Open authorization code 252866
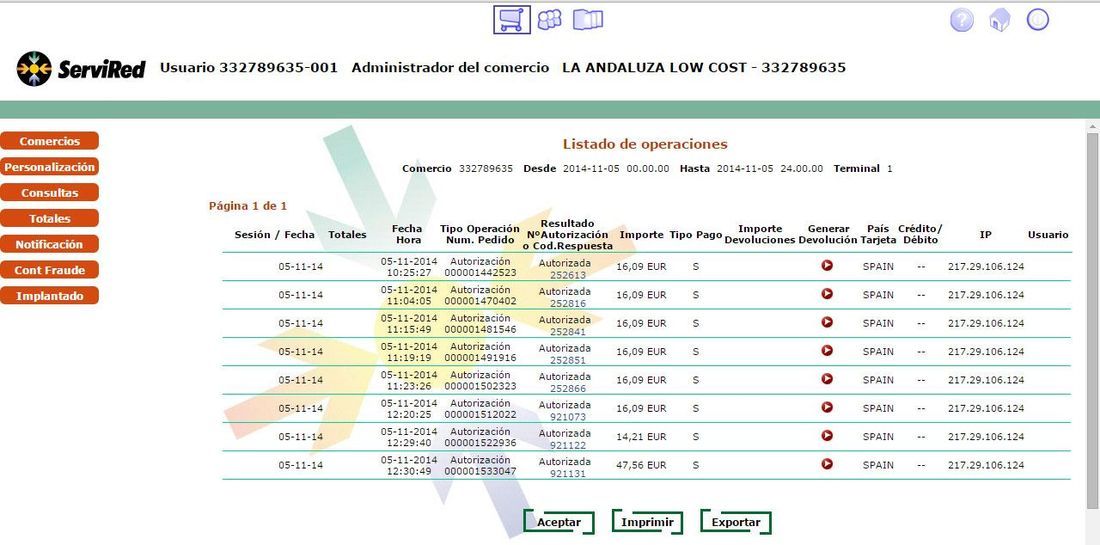This screenshot has height=545, width=1100. click(568, 388)
